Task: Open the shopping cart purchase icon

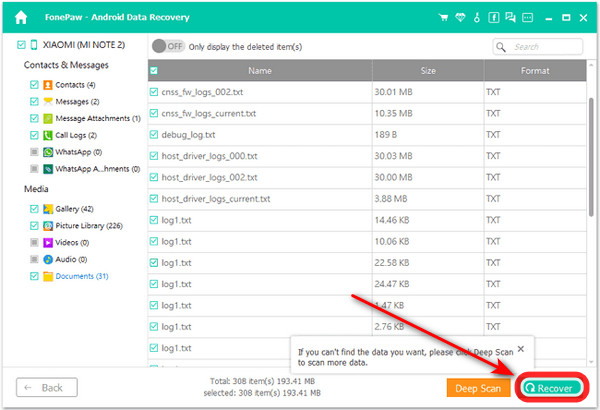Action: click(x=444, y=18)
